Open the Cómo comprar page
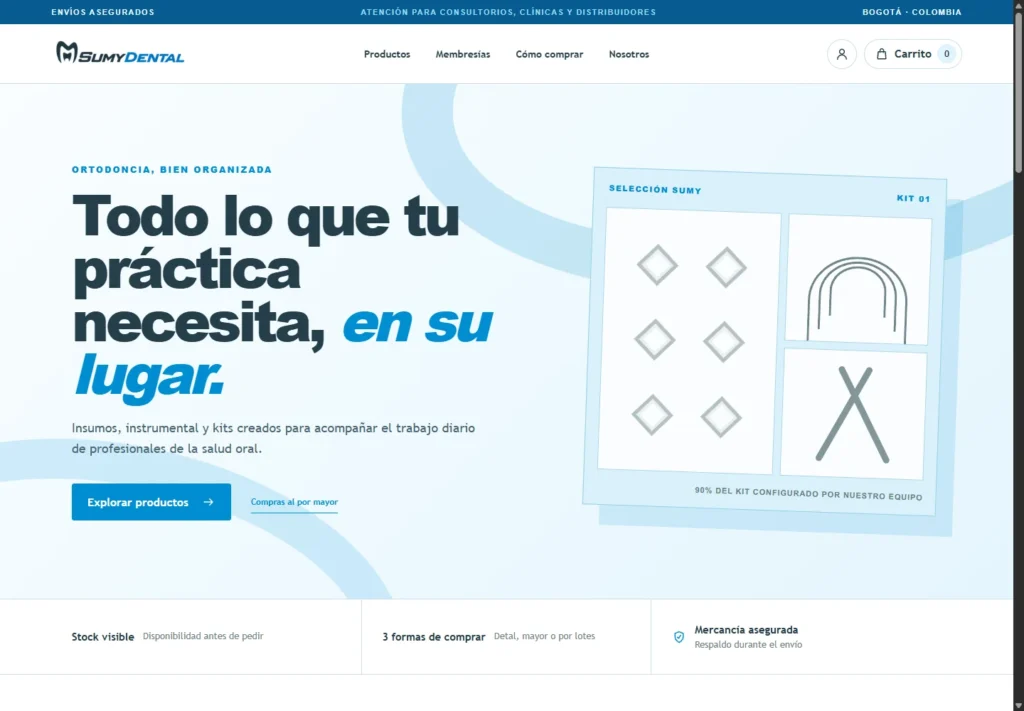This screenshot has width=1024, height=711. 549,54
